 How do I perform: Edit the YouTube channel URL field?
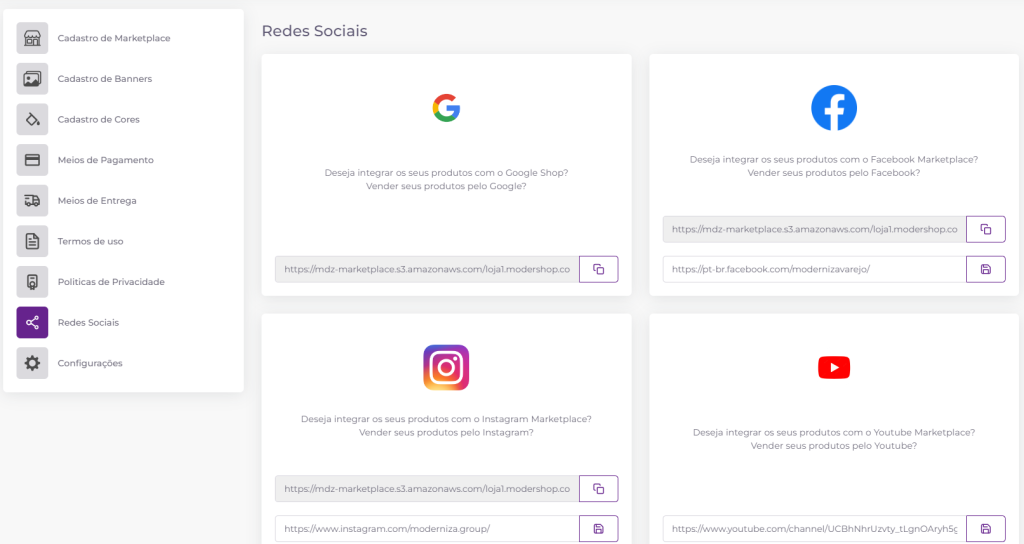tap(814, 529)
